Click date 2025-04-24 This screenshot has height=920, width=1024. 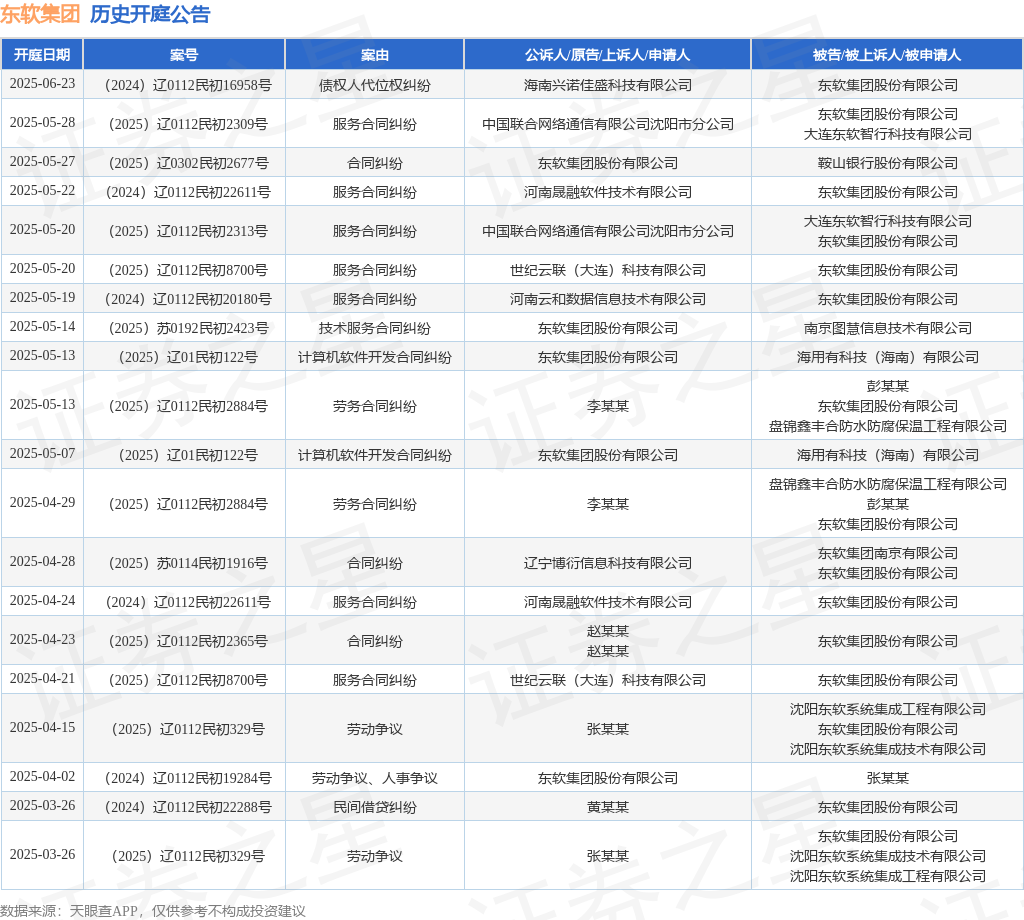tap(42, 601)
